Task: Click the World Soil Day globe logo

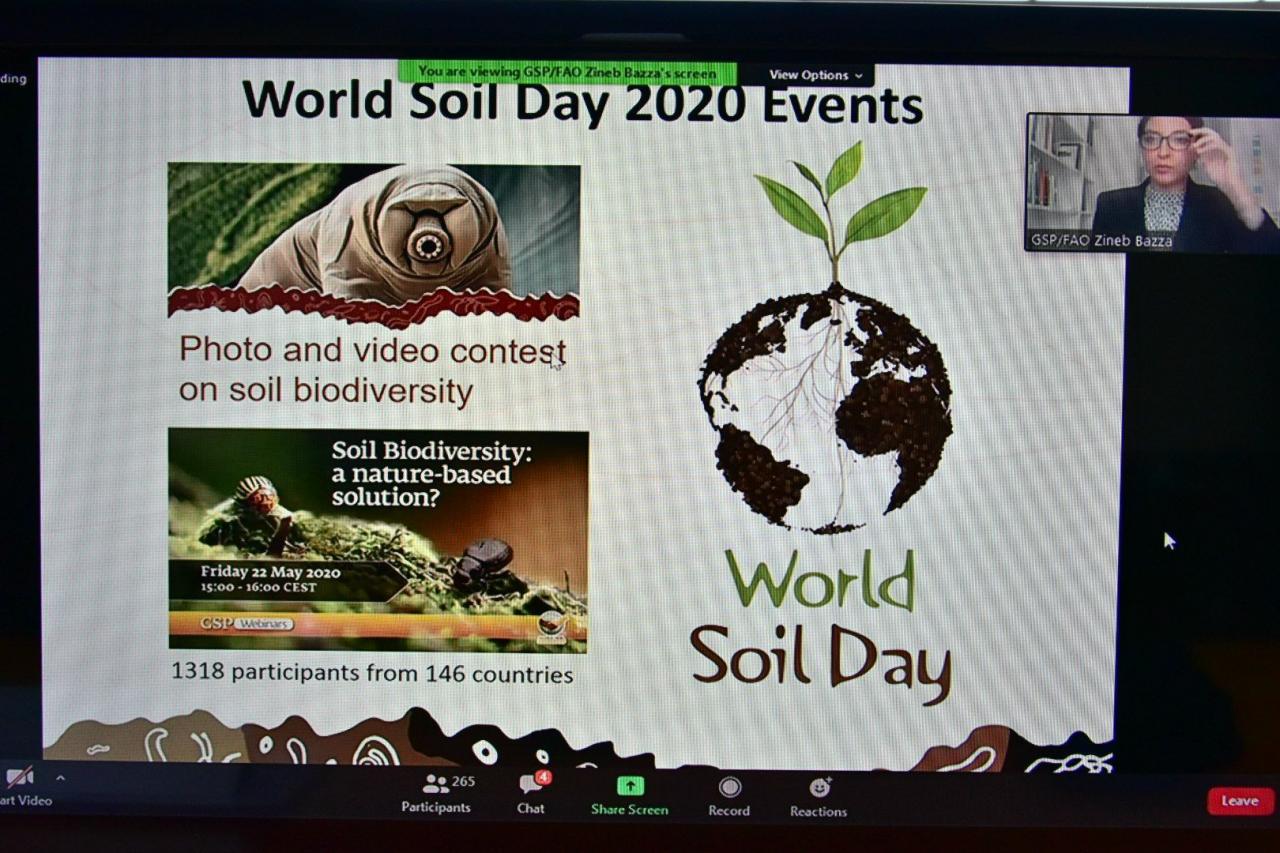Action: (826, 425)
